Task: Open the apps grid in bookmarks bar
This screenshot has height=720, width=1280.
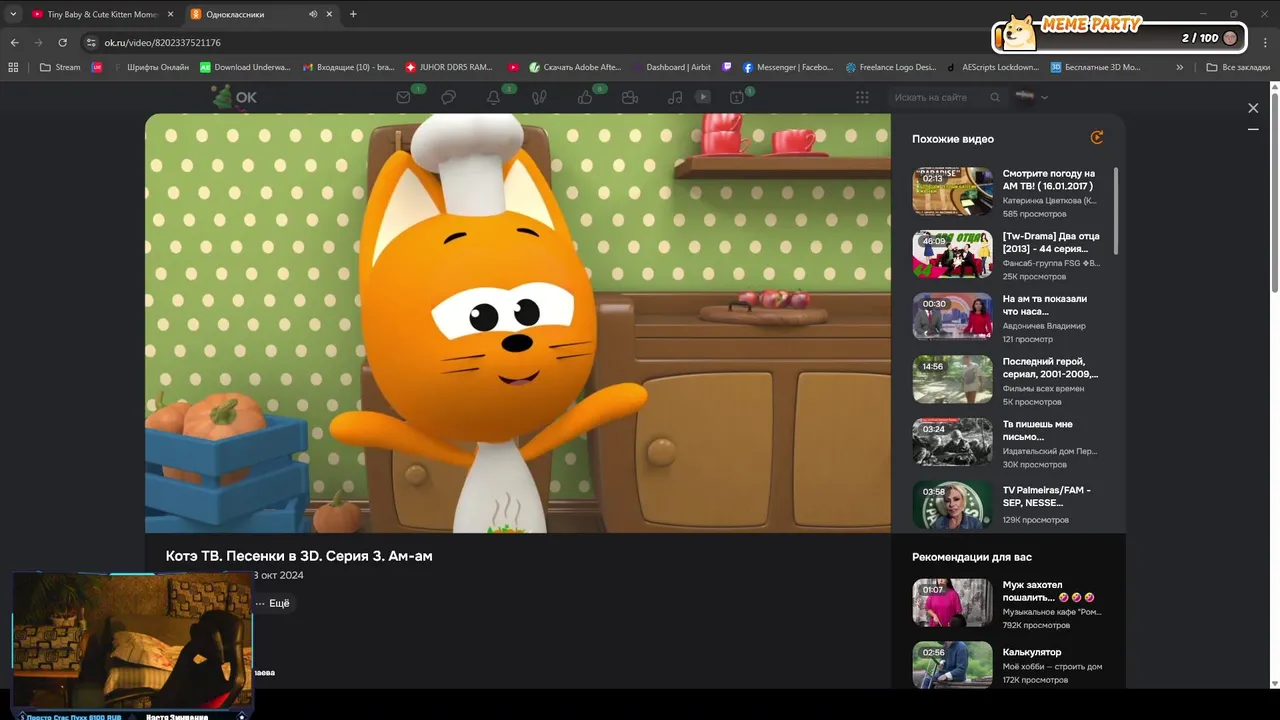Action: [x=13, y=67]
